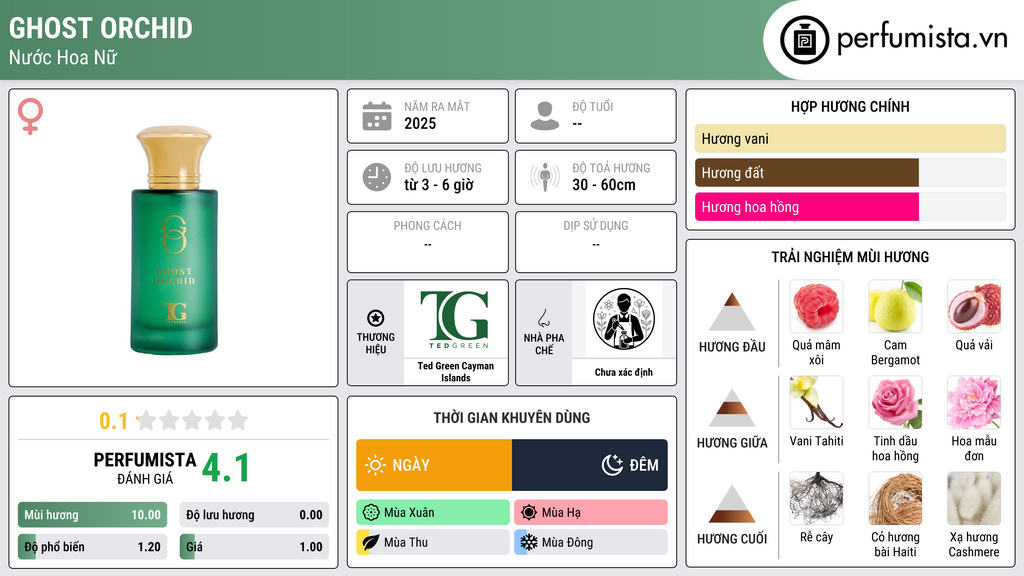The image size is (1024, 576).
Task: Select the Ngày daytime segment
Action: [x=434, y=465]
